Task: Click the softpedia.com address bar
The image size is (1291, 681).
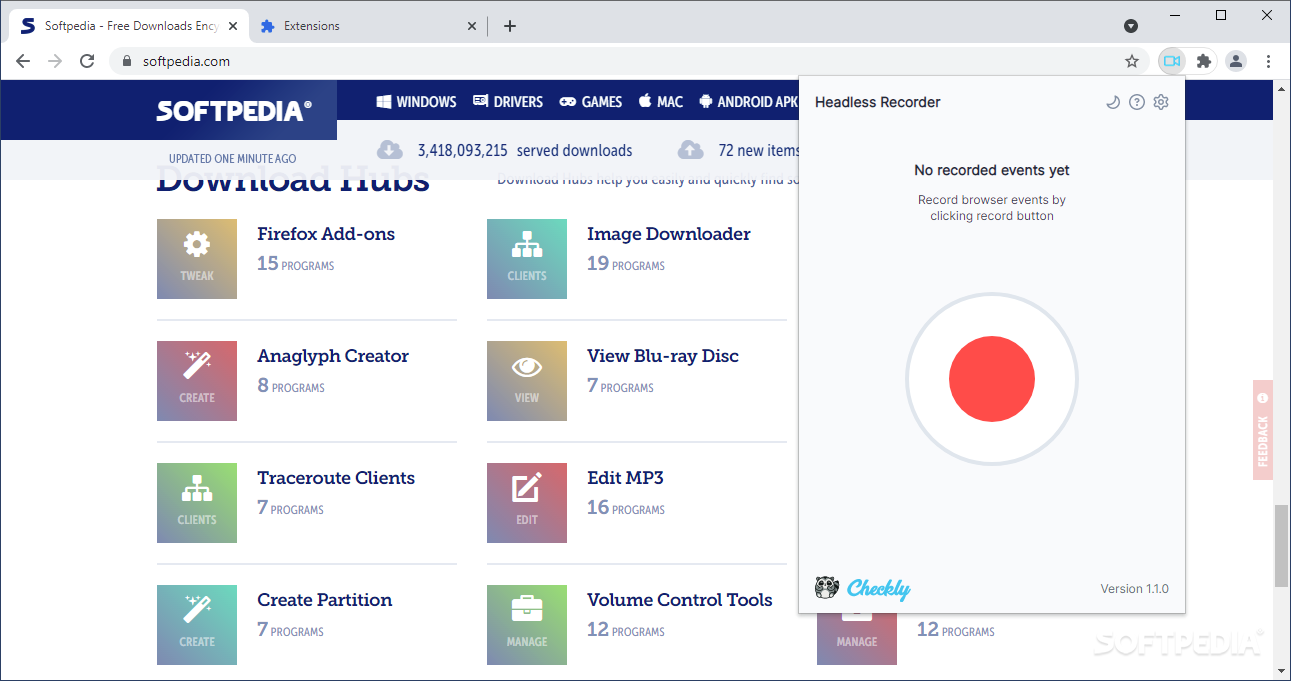Action: pyautogui.click(x=630, y=61)
